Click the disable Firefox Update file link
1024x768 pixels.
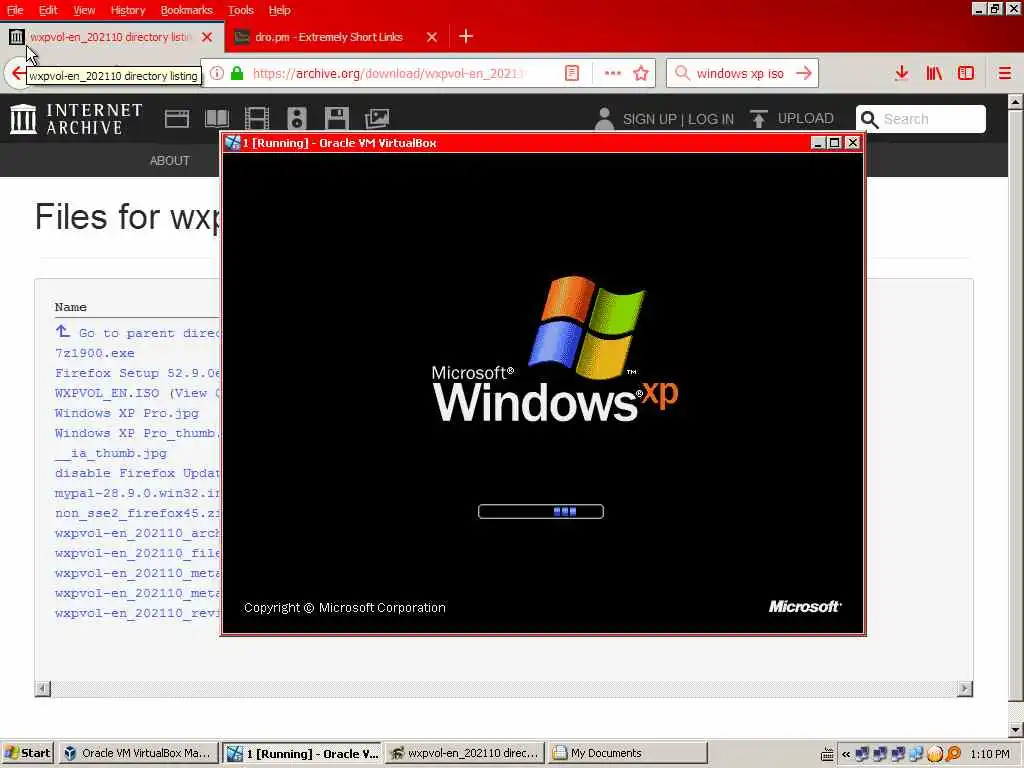[x=138, y=473]
